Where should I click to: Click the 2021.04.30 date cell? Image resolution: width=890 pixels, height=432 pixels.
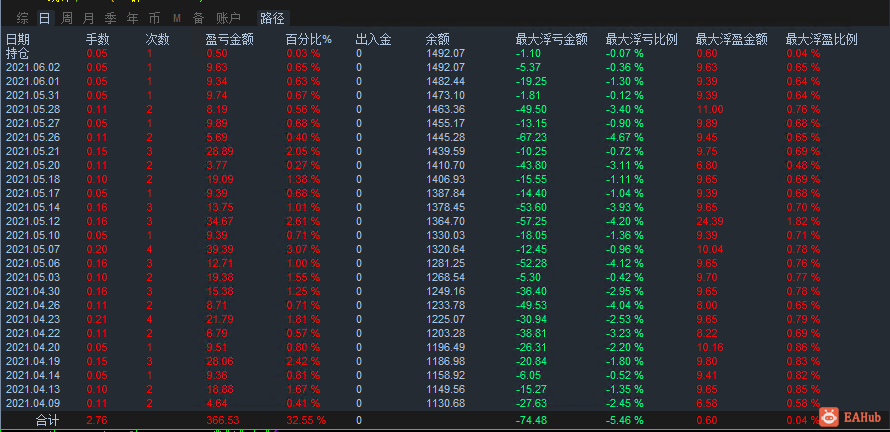(32, 291)
